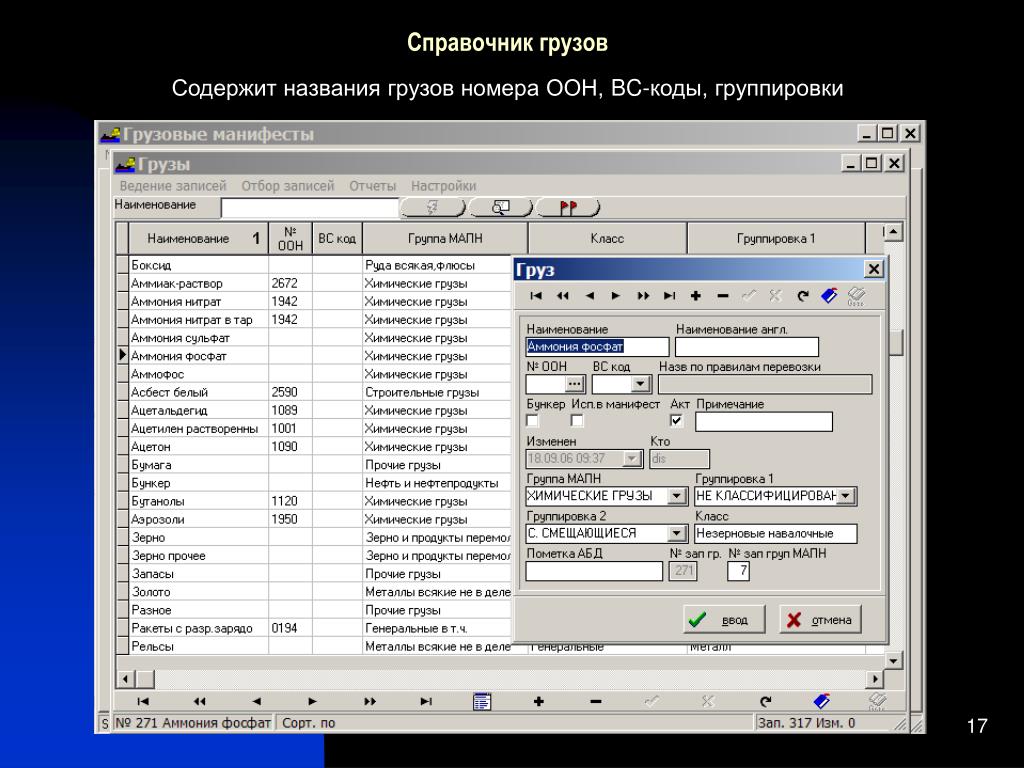Expand the Группировка 1 dropdown
This screenshot has width=1024, height=768.
click(x=846, y=496)
